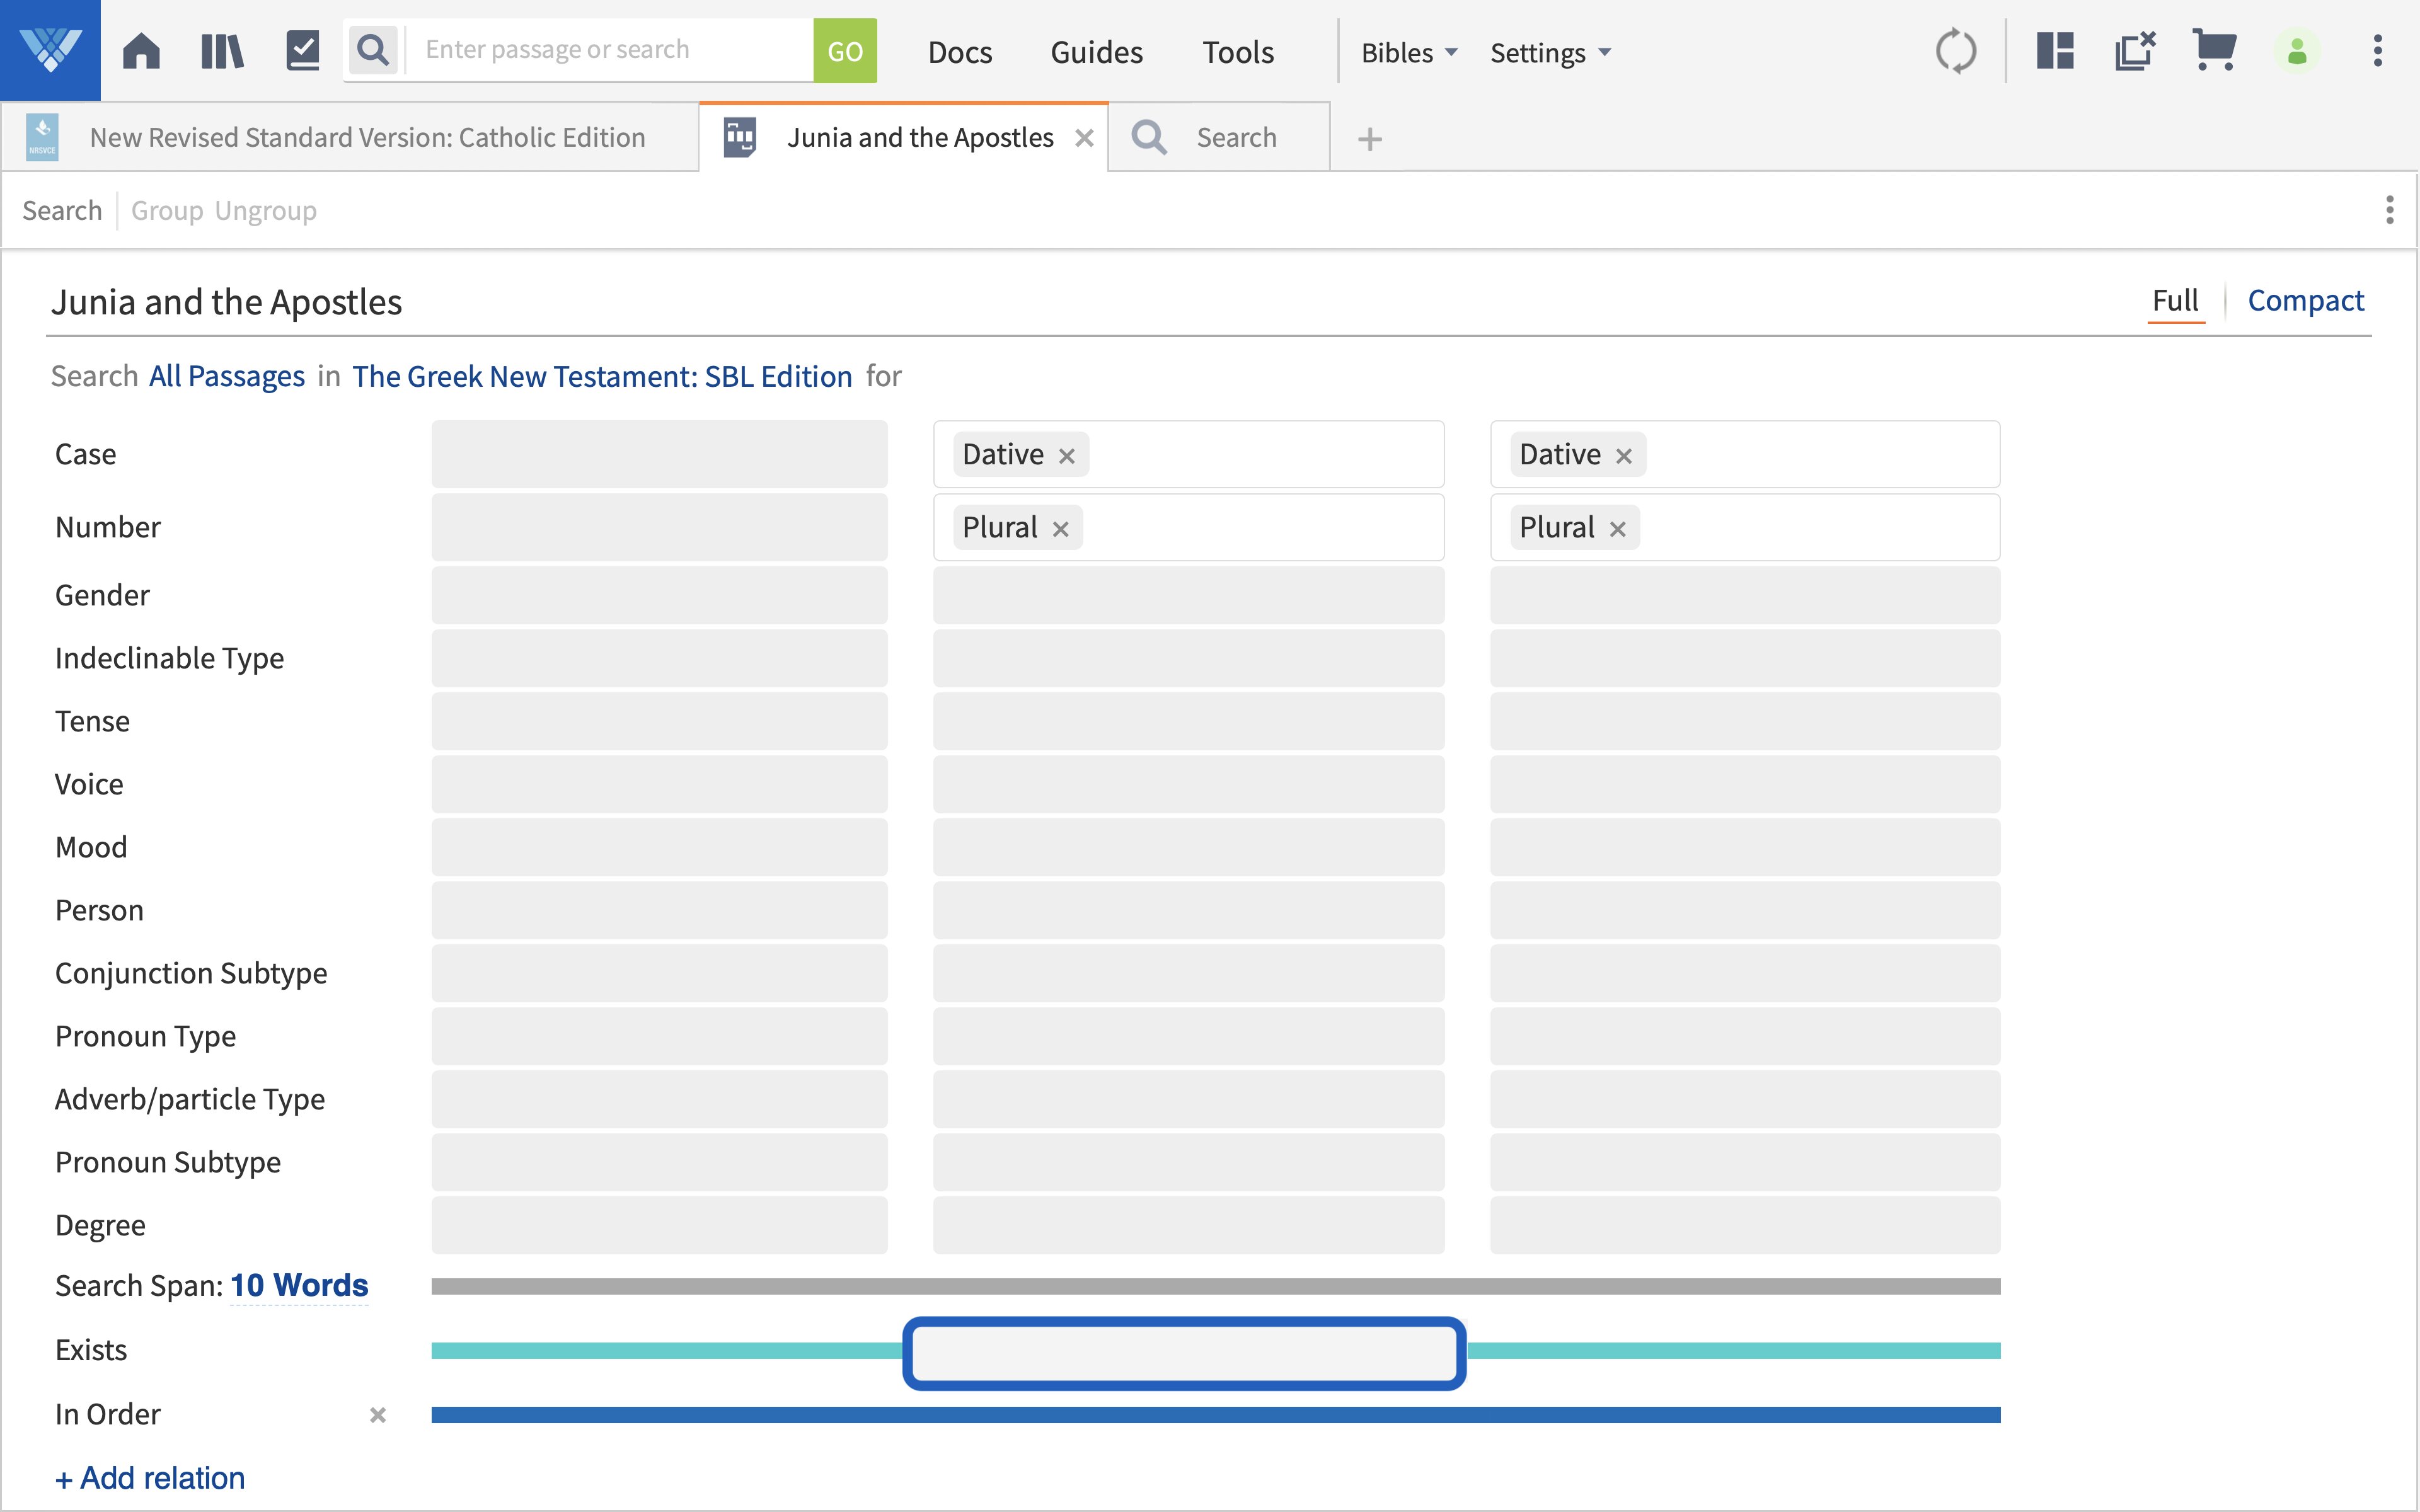Click the right column Degree field

click(1745, 1225)
